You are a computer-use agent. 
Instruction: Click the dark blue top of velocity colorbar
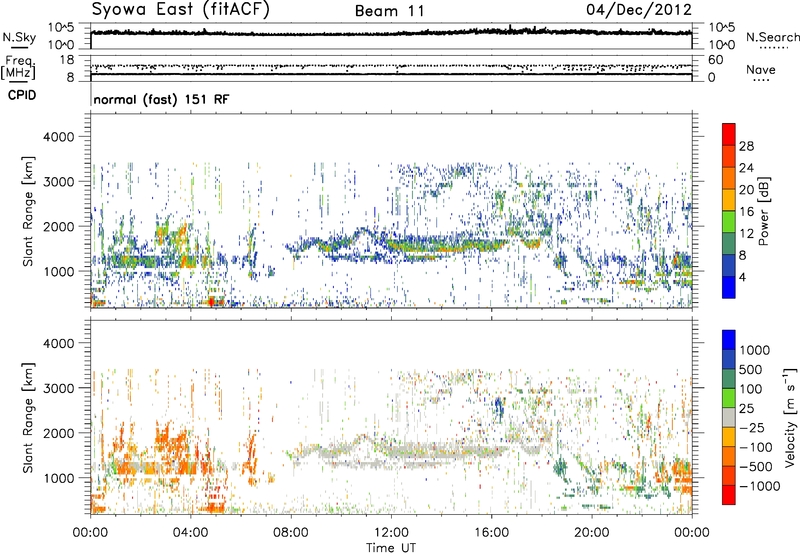click(729, 340)
